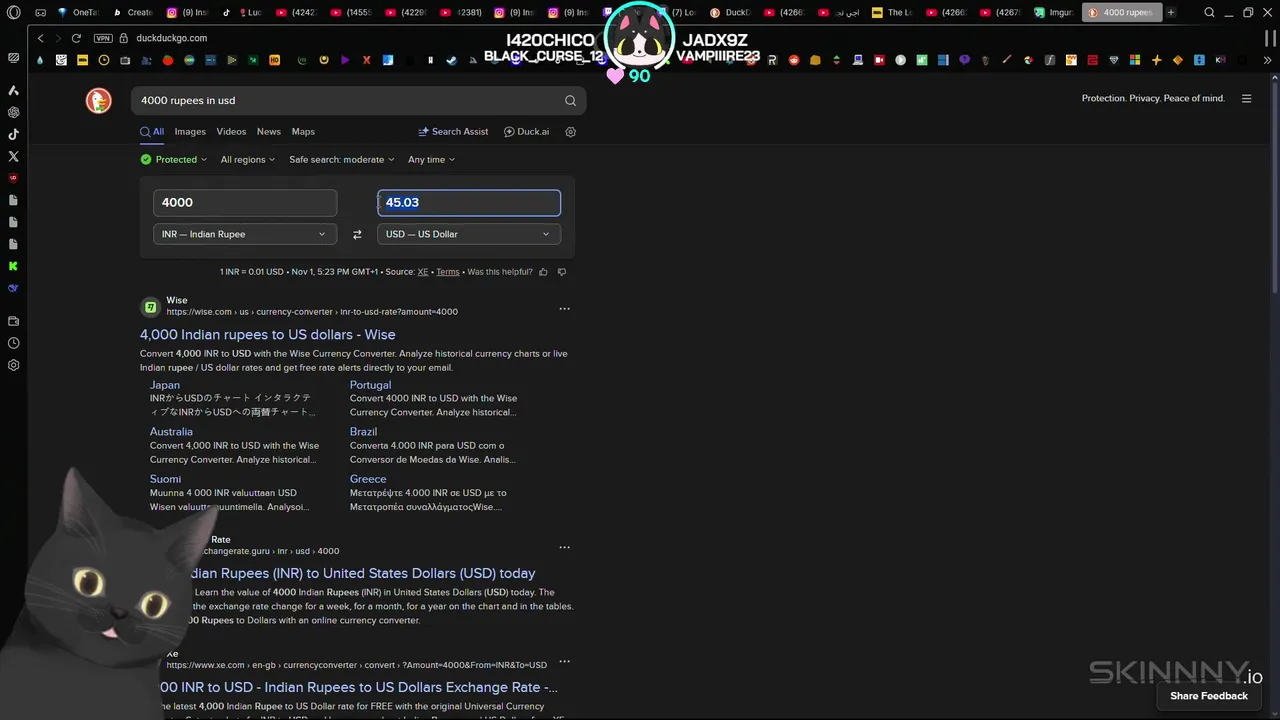Open the INR — Indian Rupee currency dropdown
Screen dimensions: 1280x720
click(x=245, y=234)
